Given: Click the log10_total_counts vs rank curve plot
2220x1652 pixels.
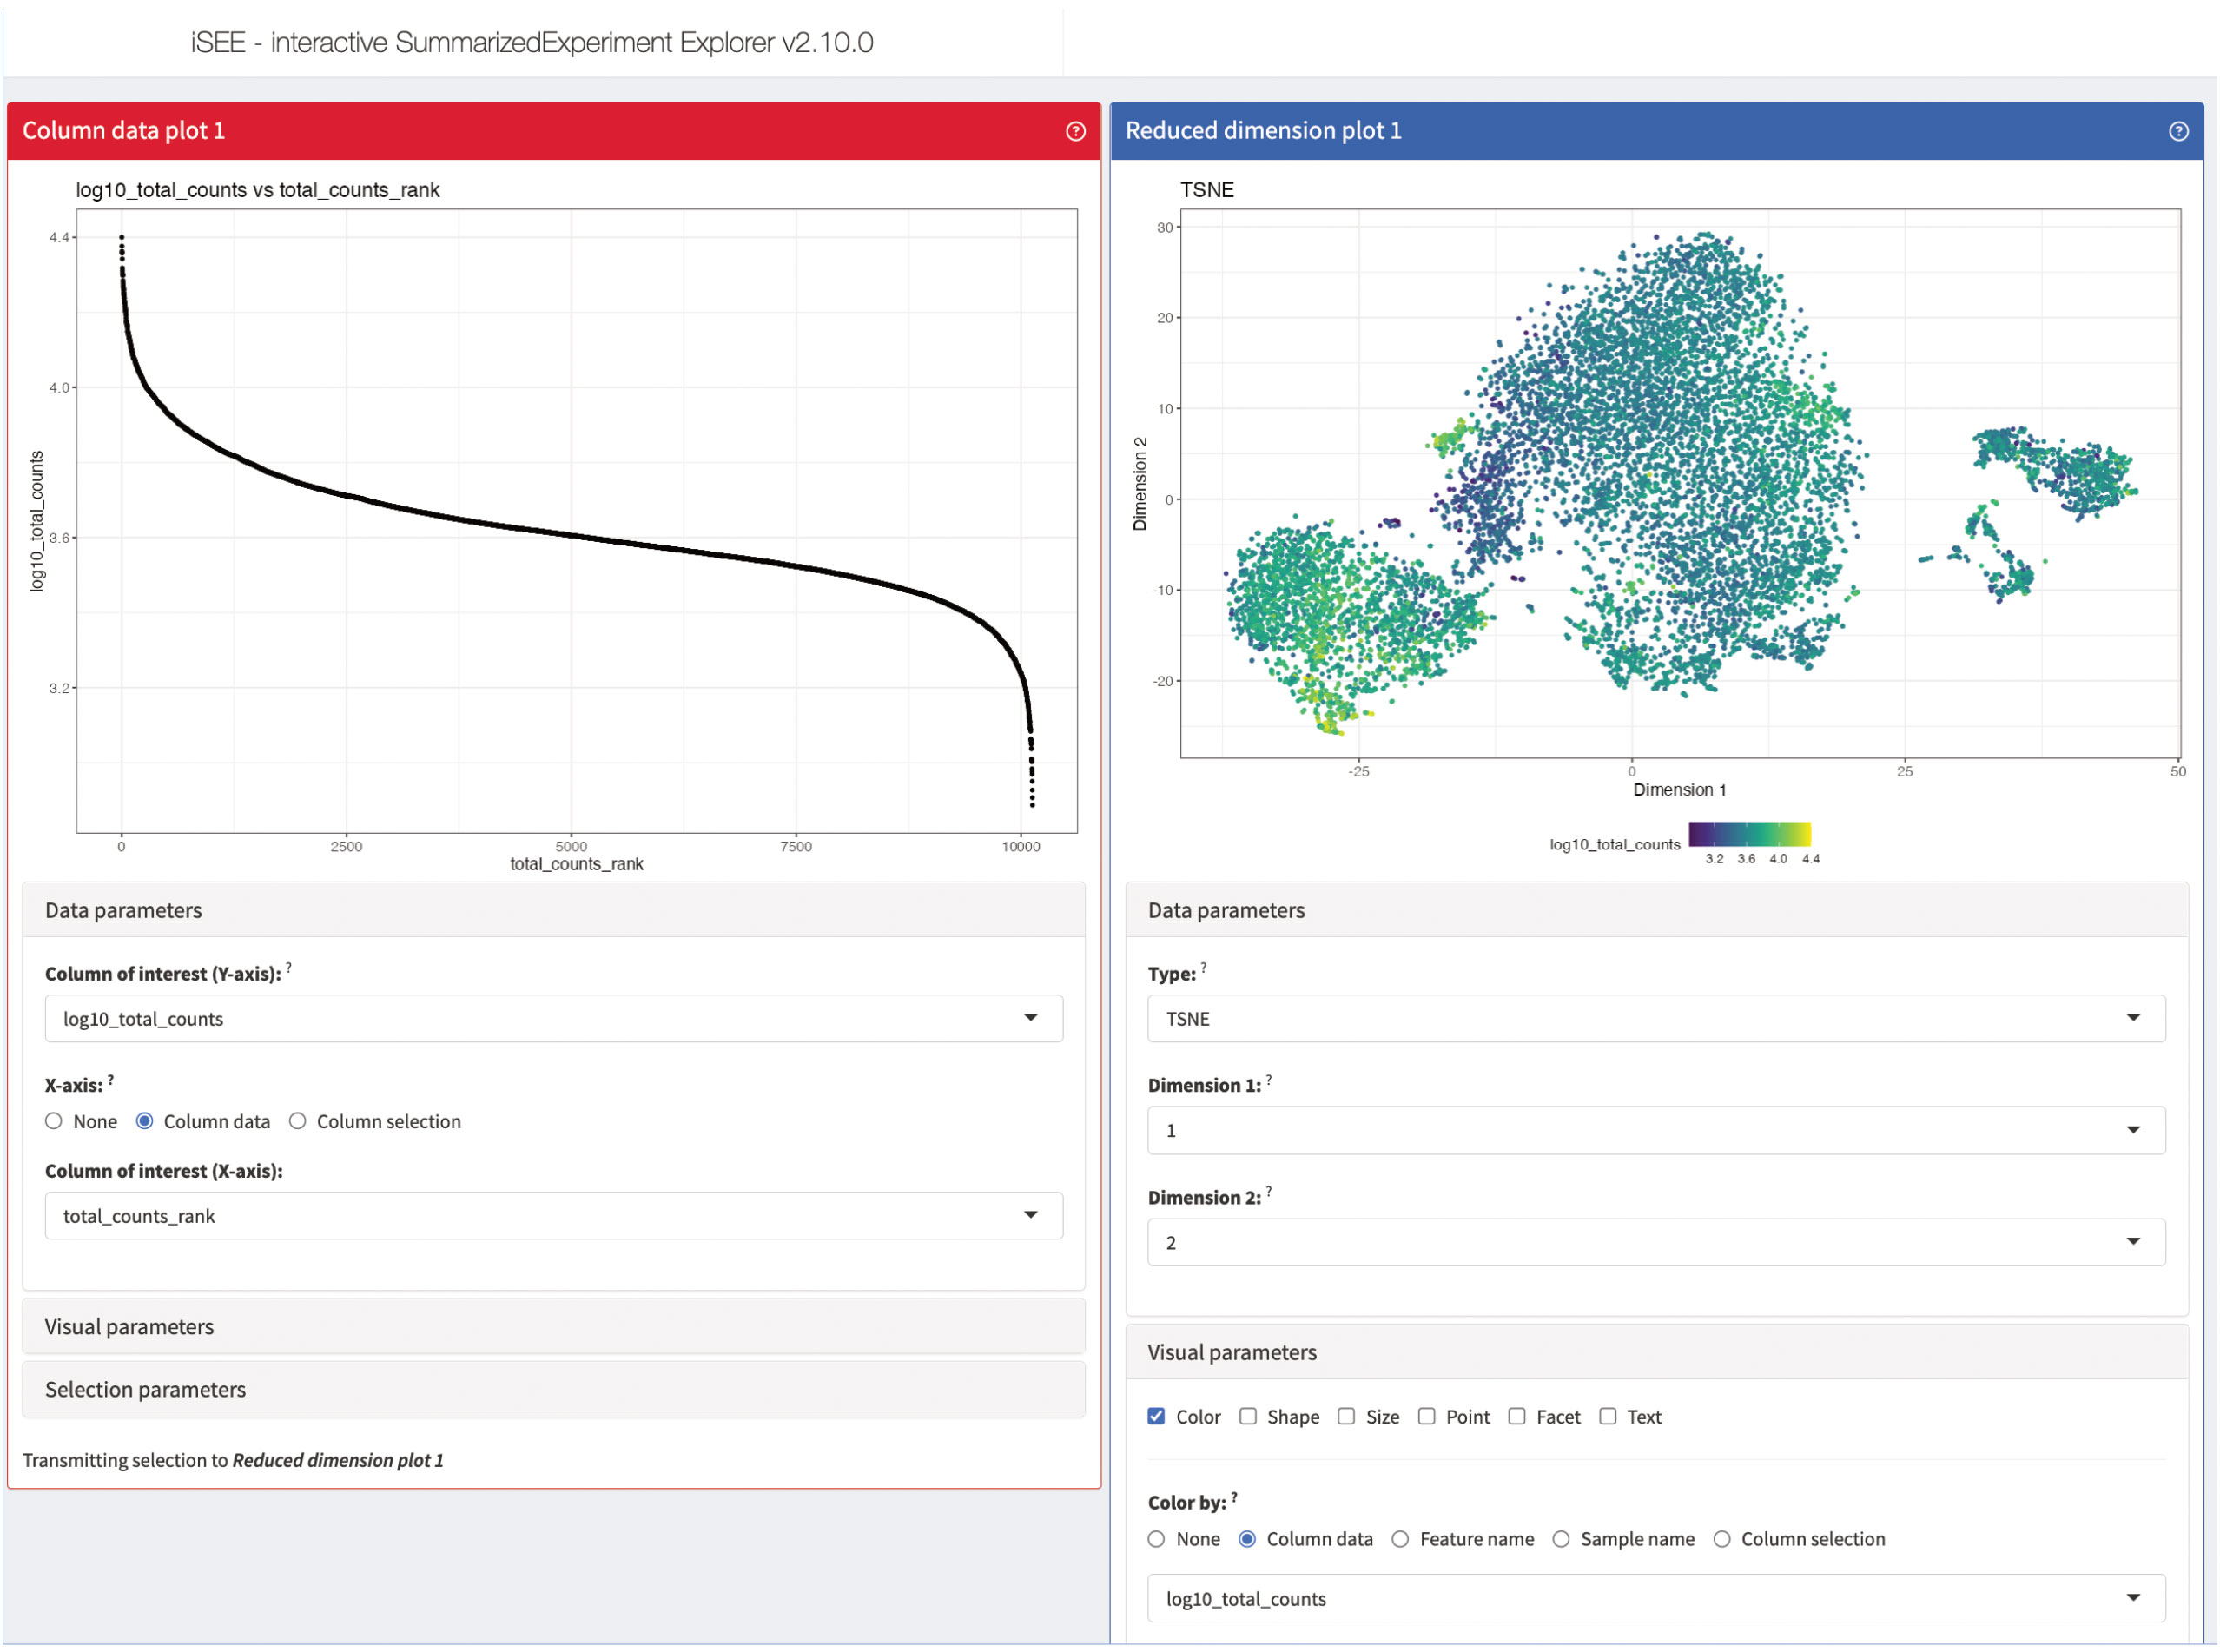Looking at the screenshot, I should point(577,521).
